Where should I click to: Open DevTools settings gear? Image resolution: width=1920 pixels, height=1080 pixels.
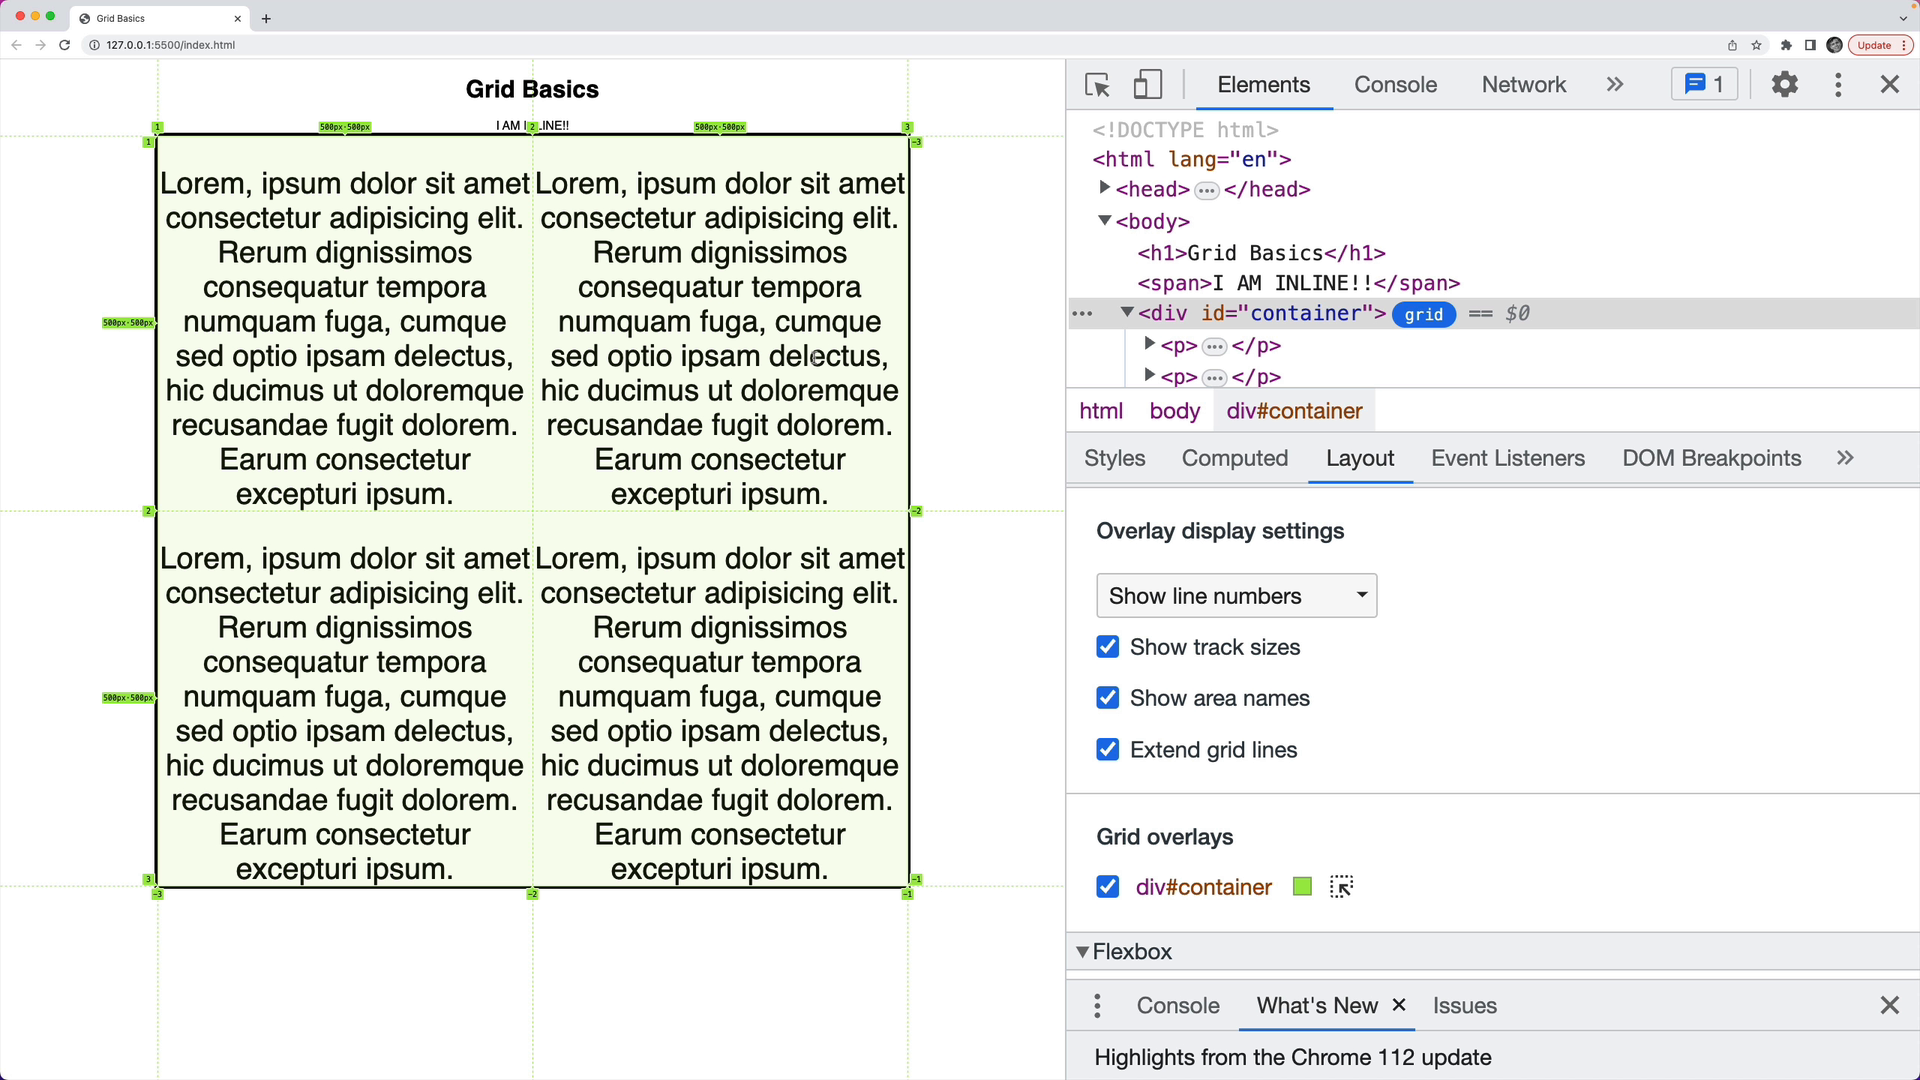tap(1784, 85)
